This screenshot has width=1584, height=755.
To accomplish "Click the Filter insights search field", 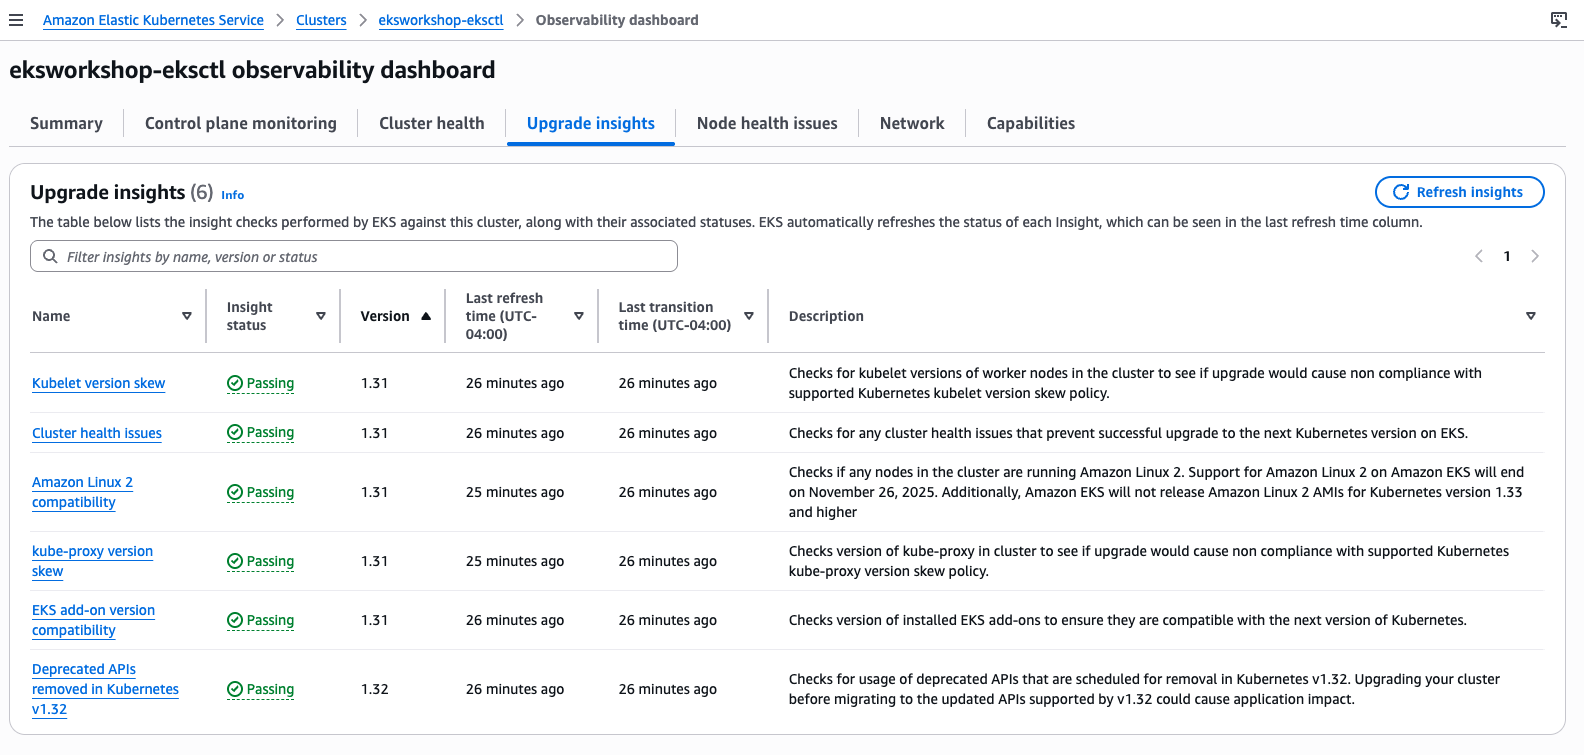I will click(354, 256).
